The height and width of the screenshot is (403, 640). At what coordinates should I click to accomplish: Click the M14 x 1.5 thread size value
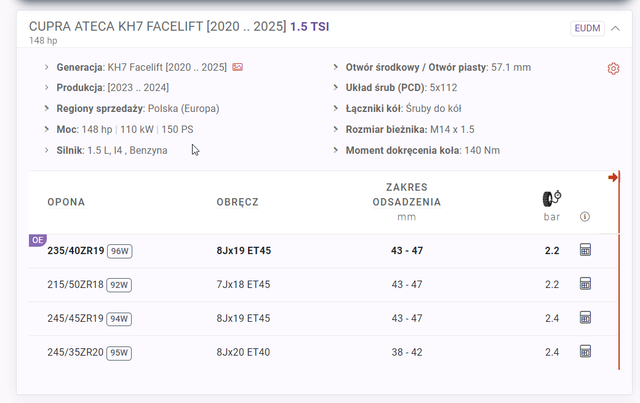pos(452,129)
